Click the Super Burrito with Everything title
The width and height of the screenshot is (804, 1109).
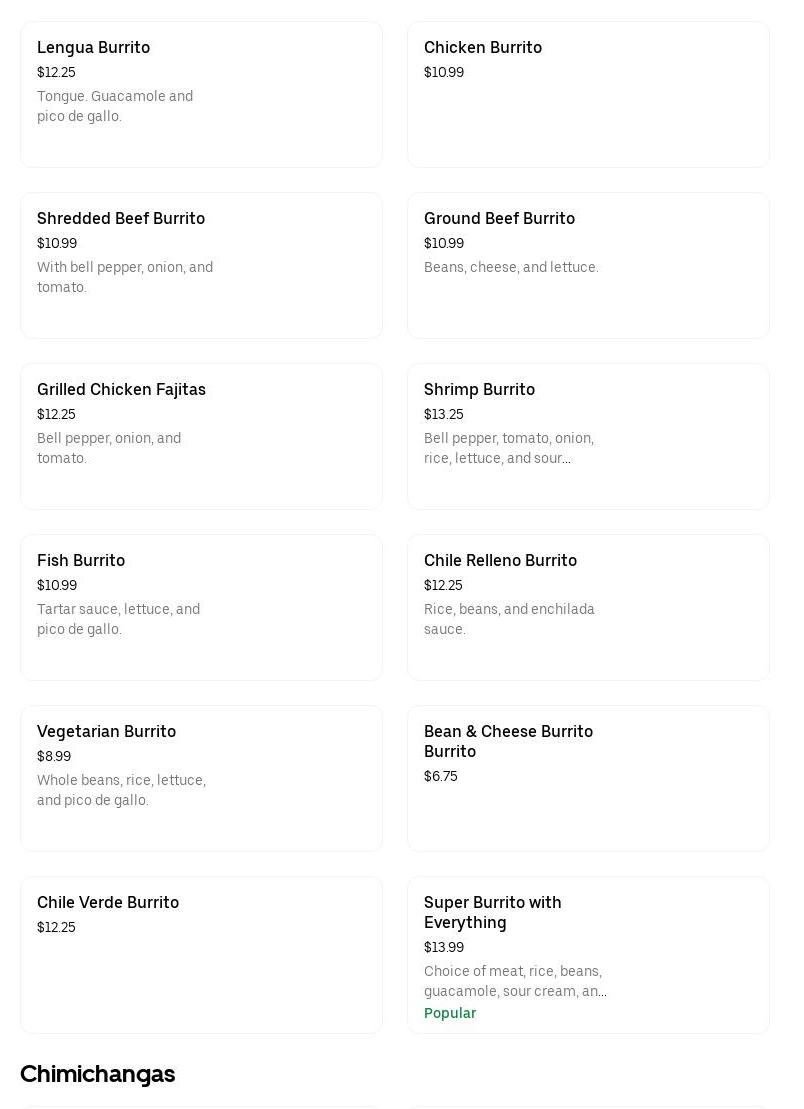492,912
